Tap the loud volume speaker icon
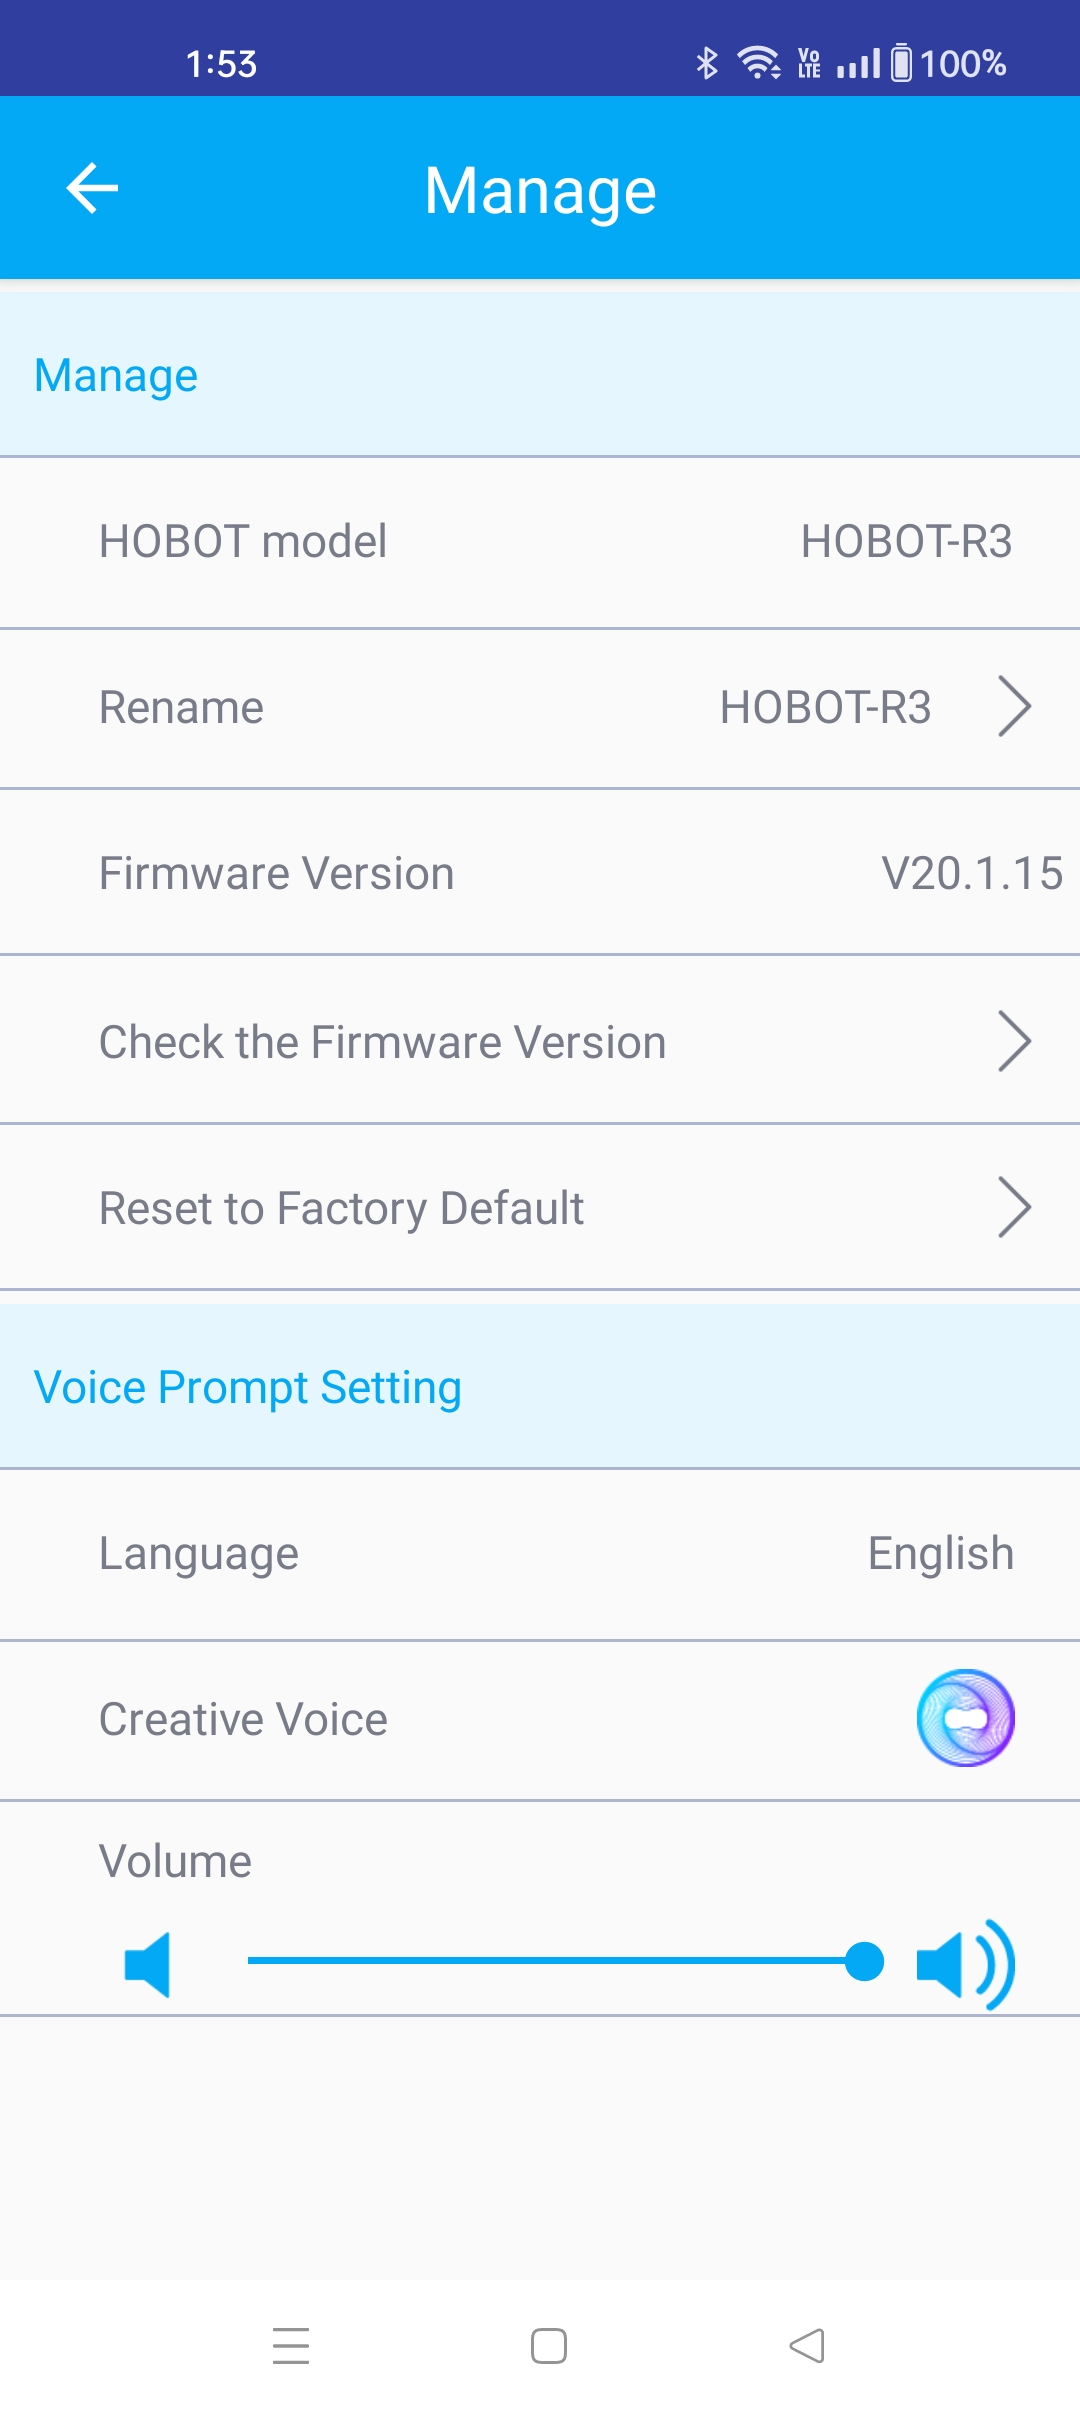 click(x=965, y=1964)
